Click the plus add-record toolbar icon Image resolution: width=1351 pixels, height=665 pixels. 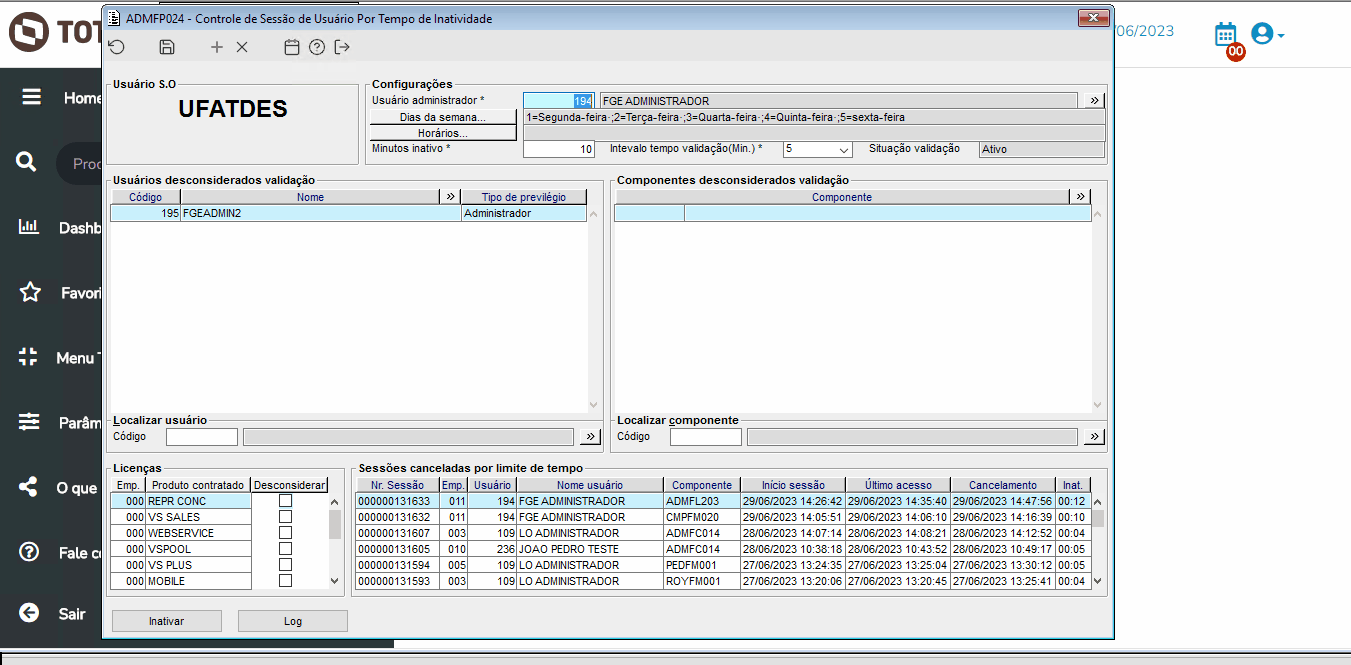click(217, 47)
